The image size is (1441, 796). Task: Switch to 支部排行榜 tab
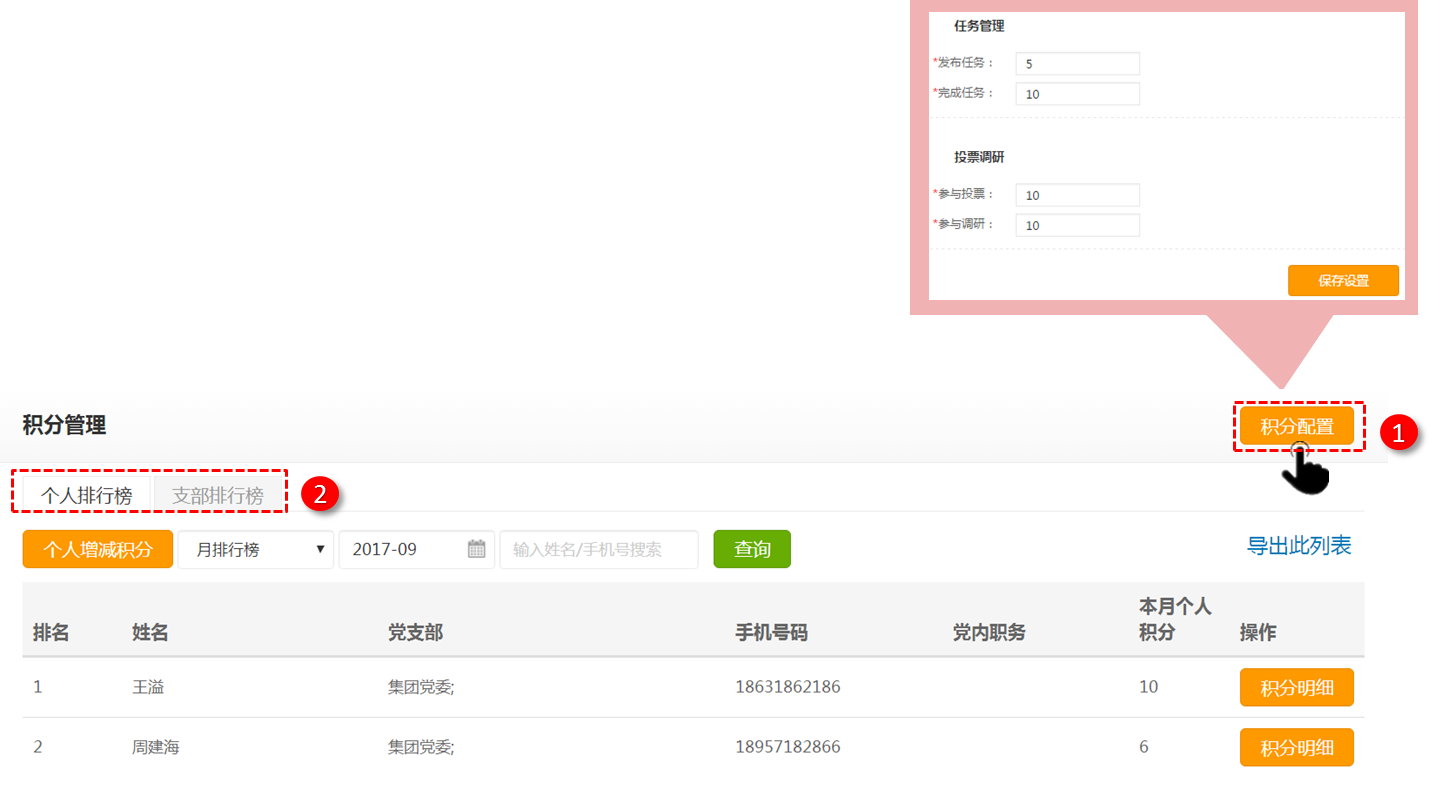coord(218,495)
